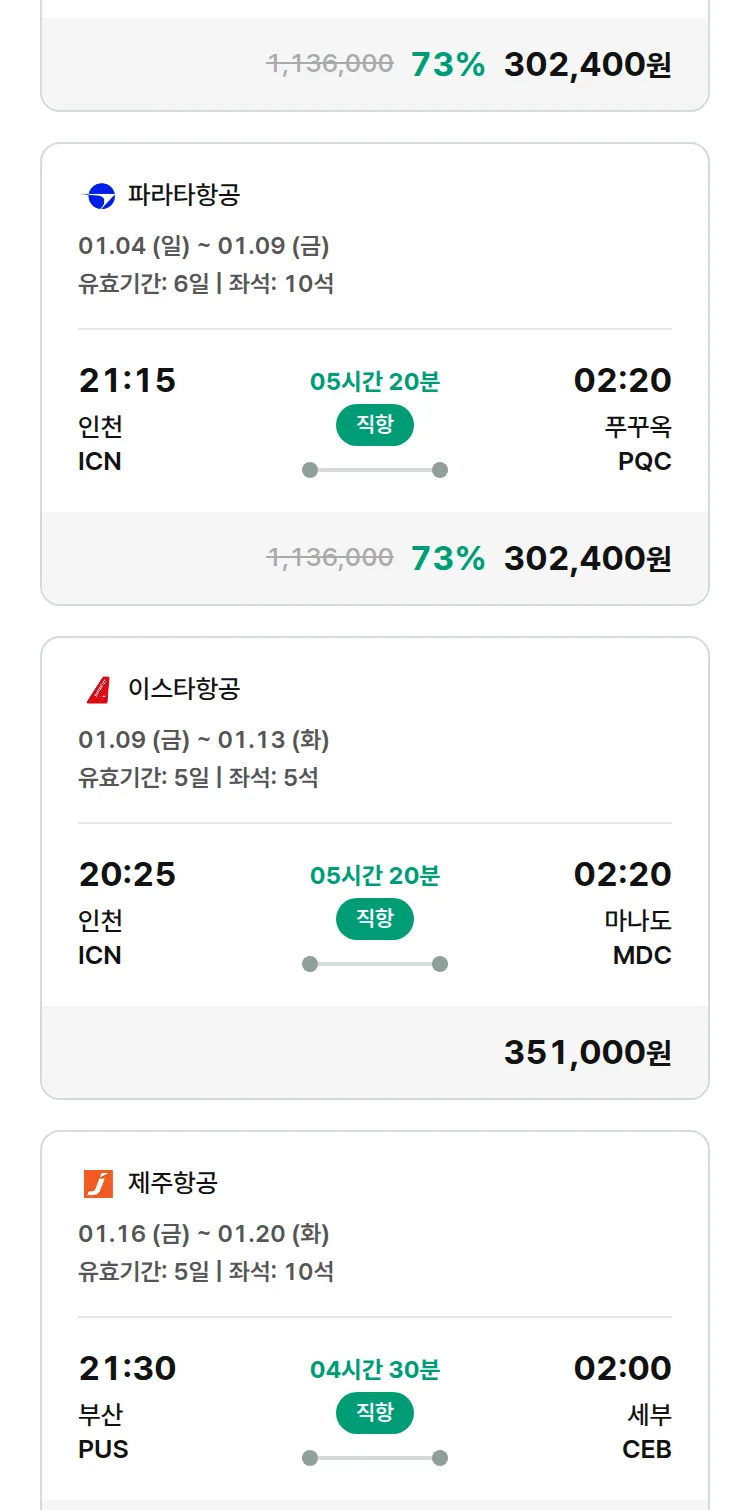Image resolution: width=750 pixels, height=1510 pixels.
Task: Select the 302,400원 price on the Parata Air card
Action: pos(587,558)
